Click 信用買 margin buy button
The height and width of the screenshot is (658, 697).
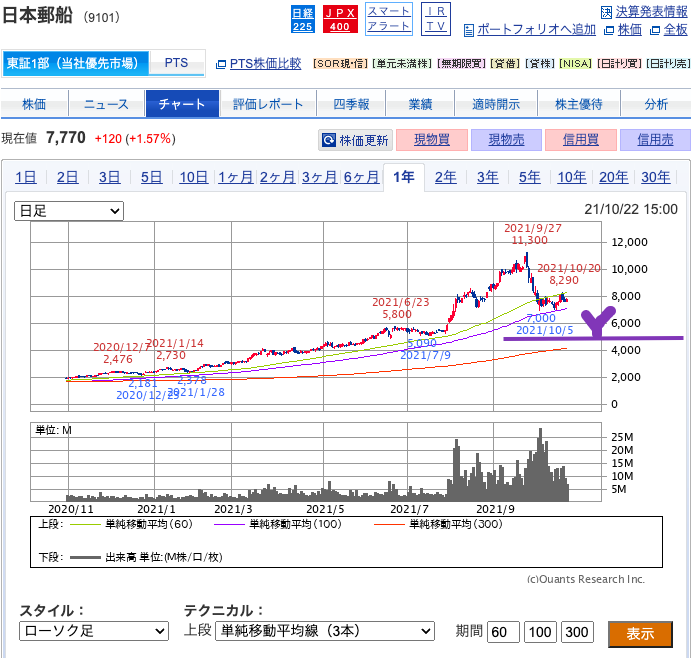tap(581, 140)
